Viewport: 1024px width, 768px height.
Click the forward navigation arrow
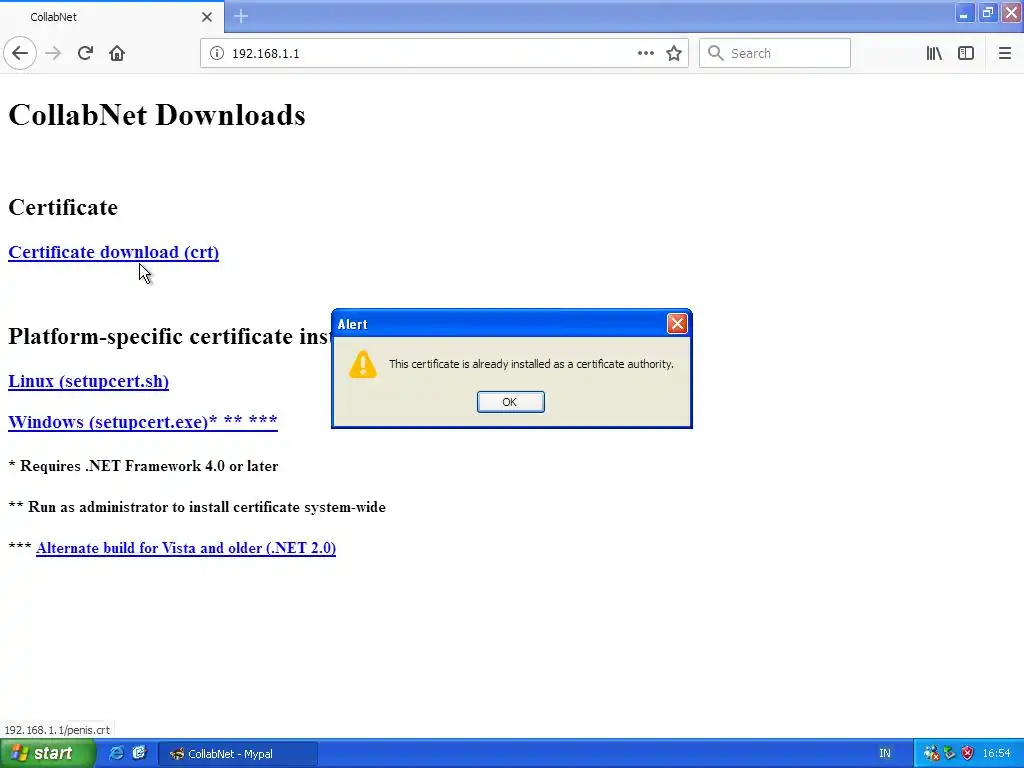click(53, 54)
